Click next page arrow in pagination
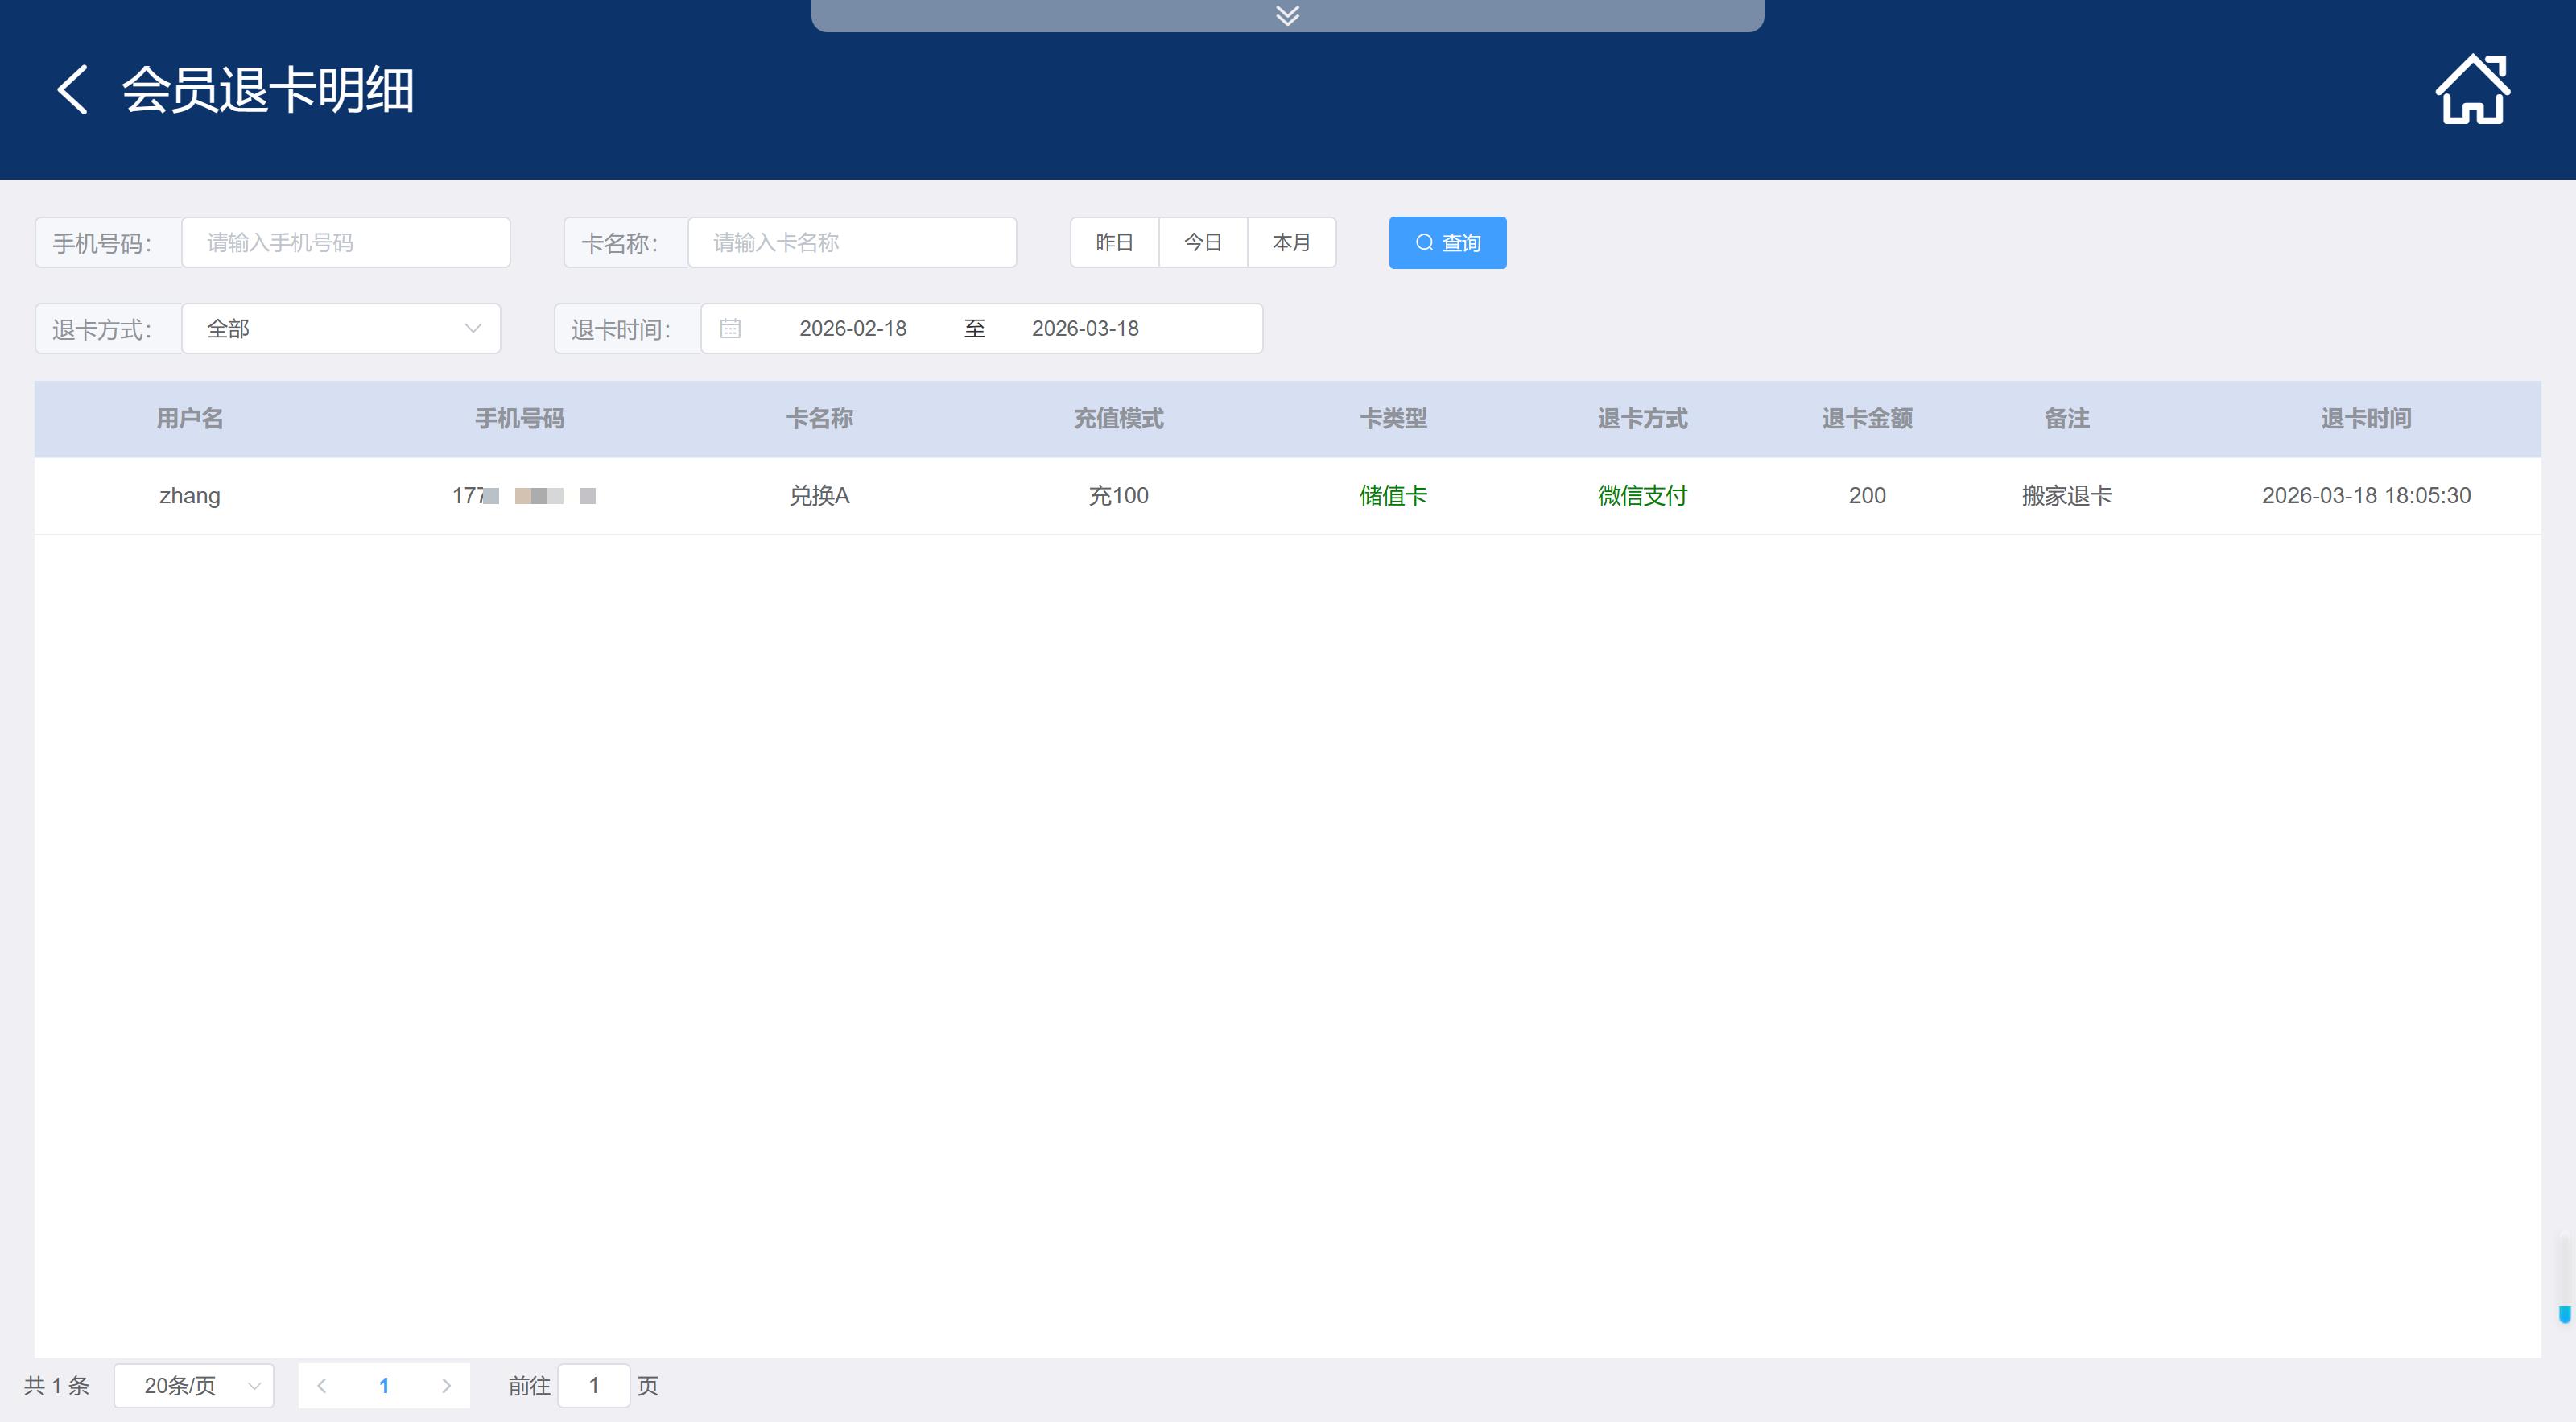 click(x=446, y=1385)
